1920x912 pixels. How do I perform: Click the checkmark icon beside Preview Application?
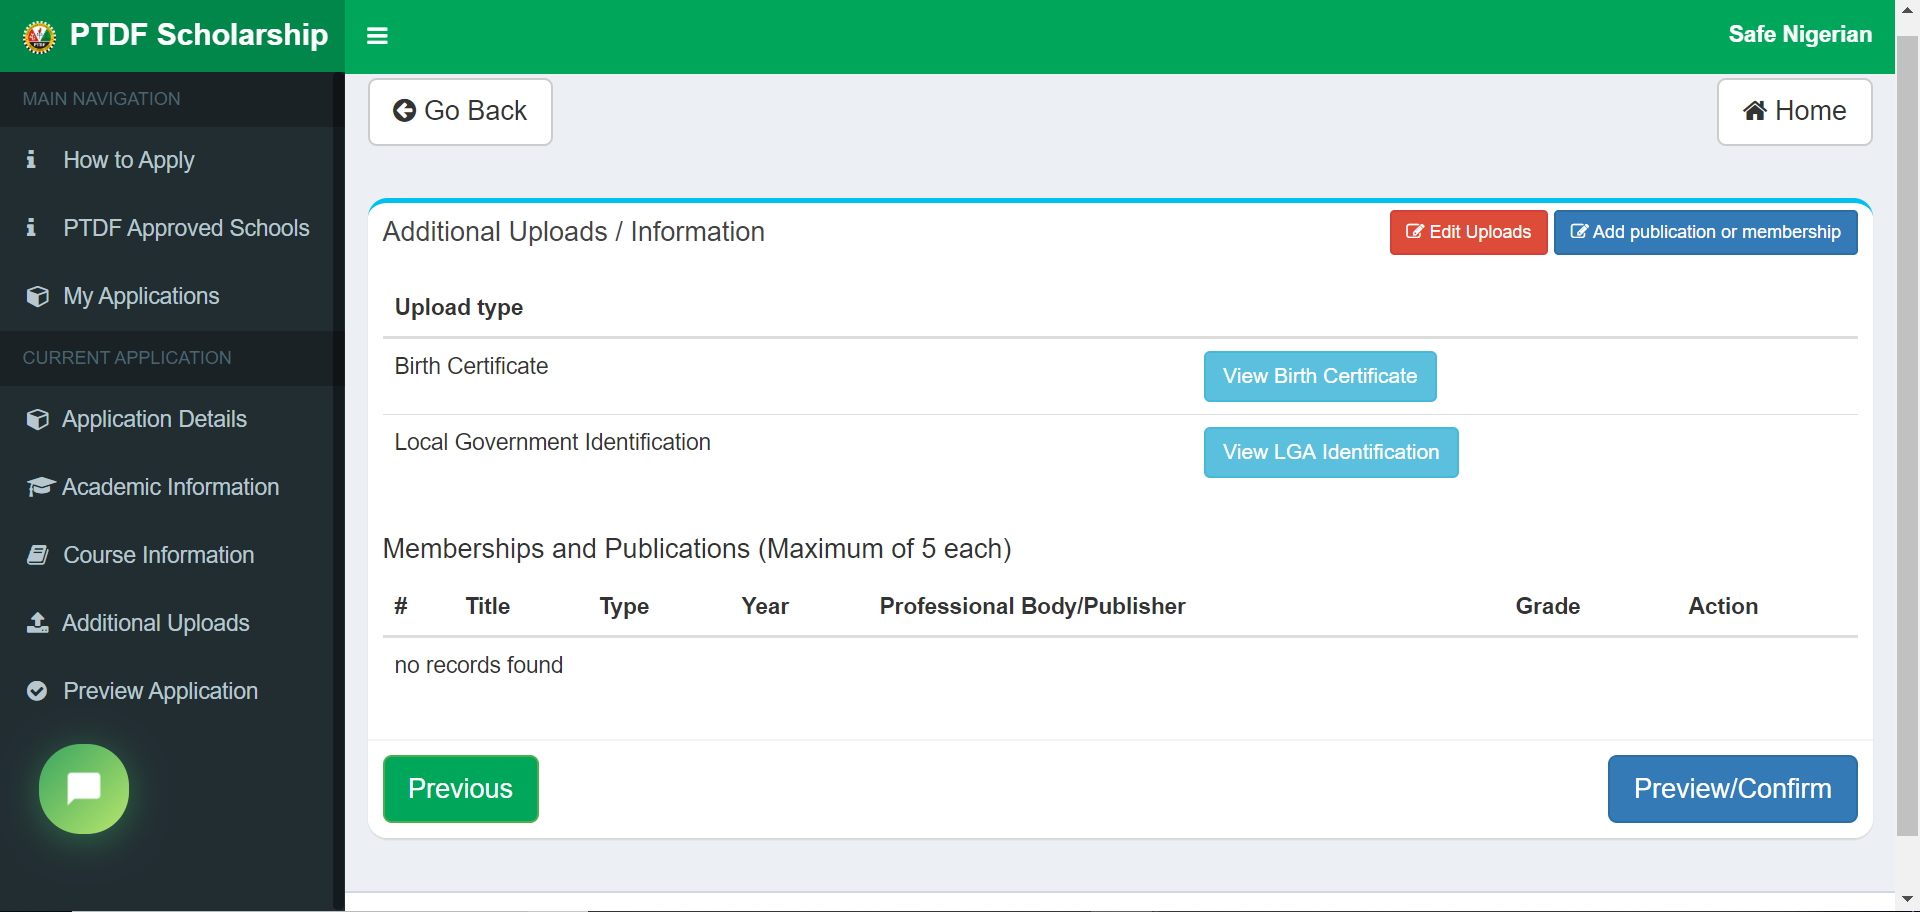tap(37, 691)
